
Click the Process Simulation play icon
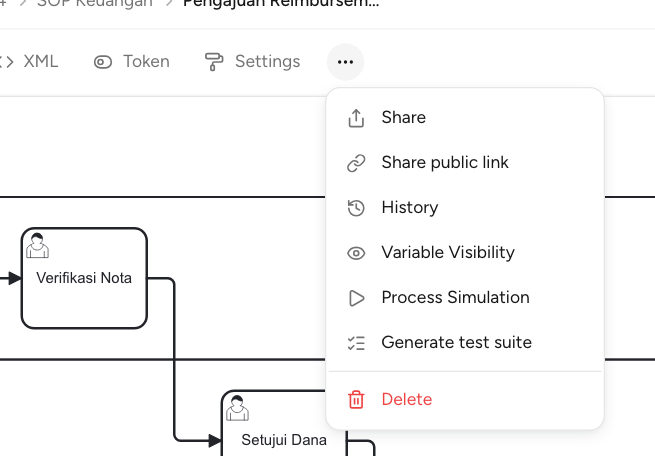point(356,298)
